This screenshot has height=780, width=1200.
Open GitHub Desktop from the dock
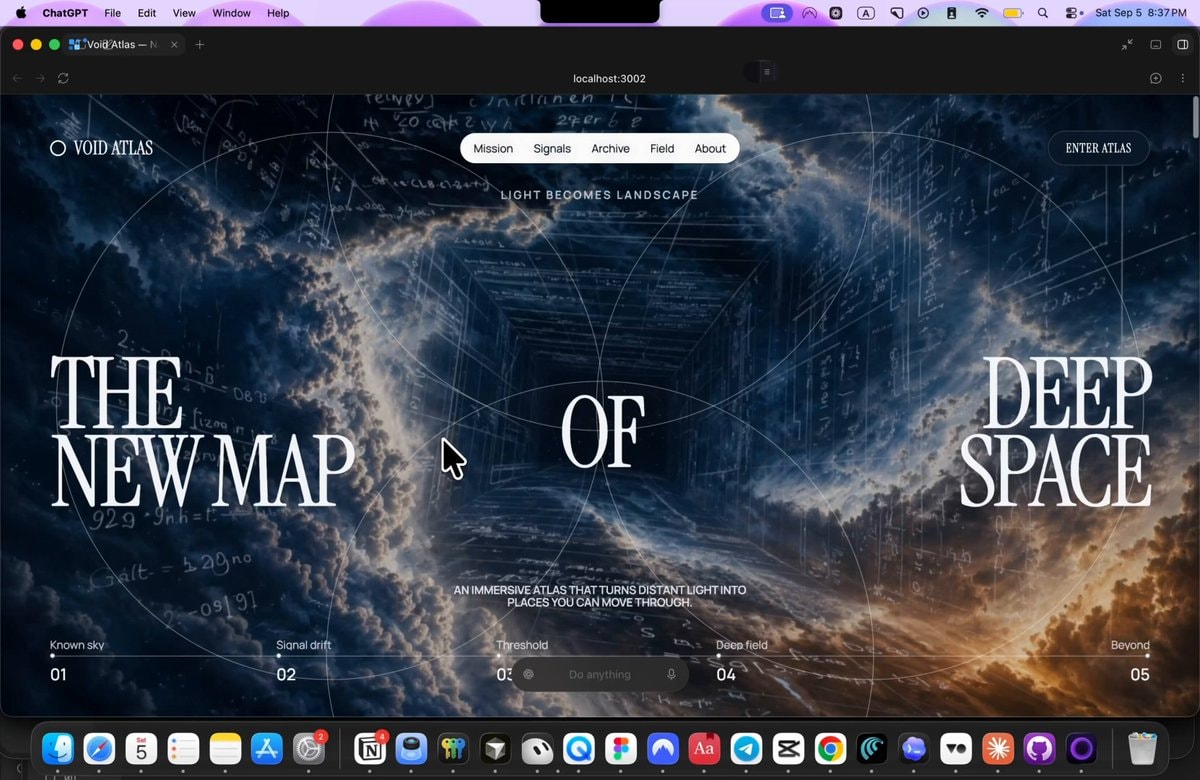(x=1038, y=748)
